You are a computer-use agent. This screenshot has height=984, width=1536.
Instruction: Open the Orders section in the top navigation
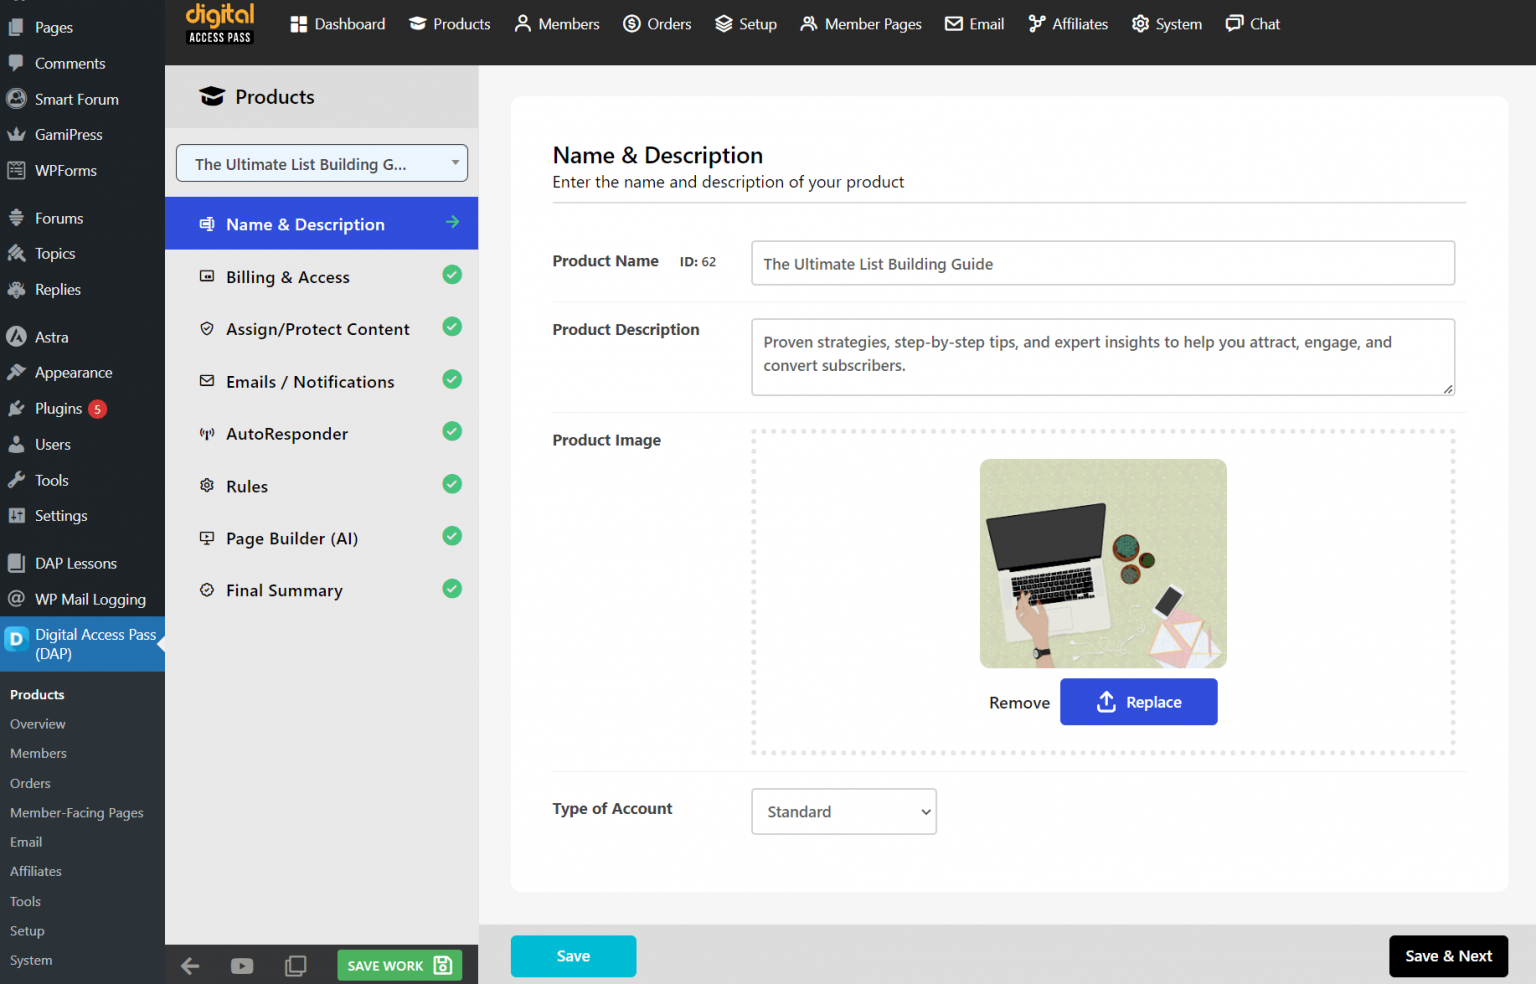click(x=656, y=23)
